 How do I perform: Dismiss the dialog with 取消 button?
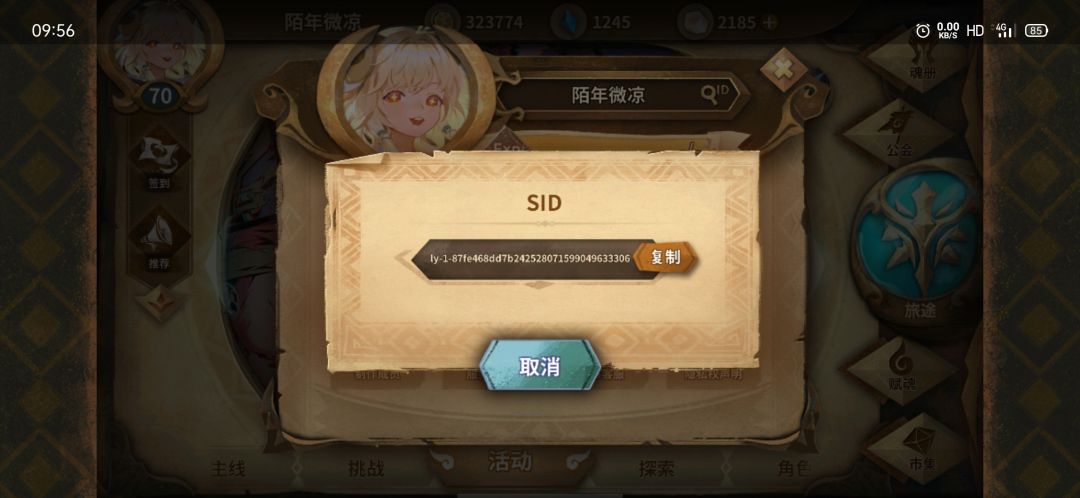coord(539,366)
